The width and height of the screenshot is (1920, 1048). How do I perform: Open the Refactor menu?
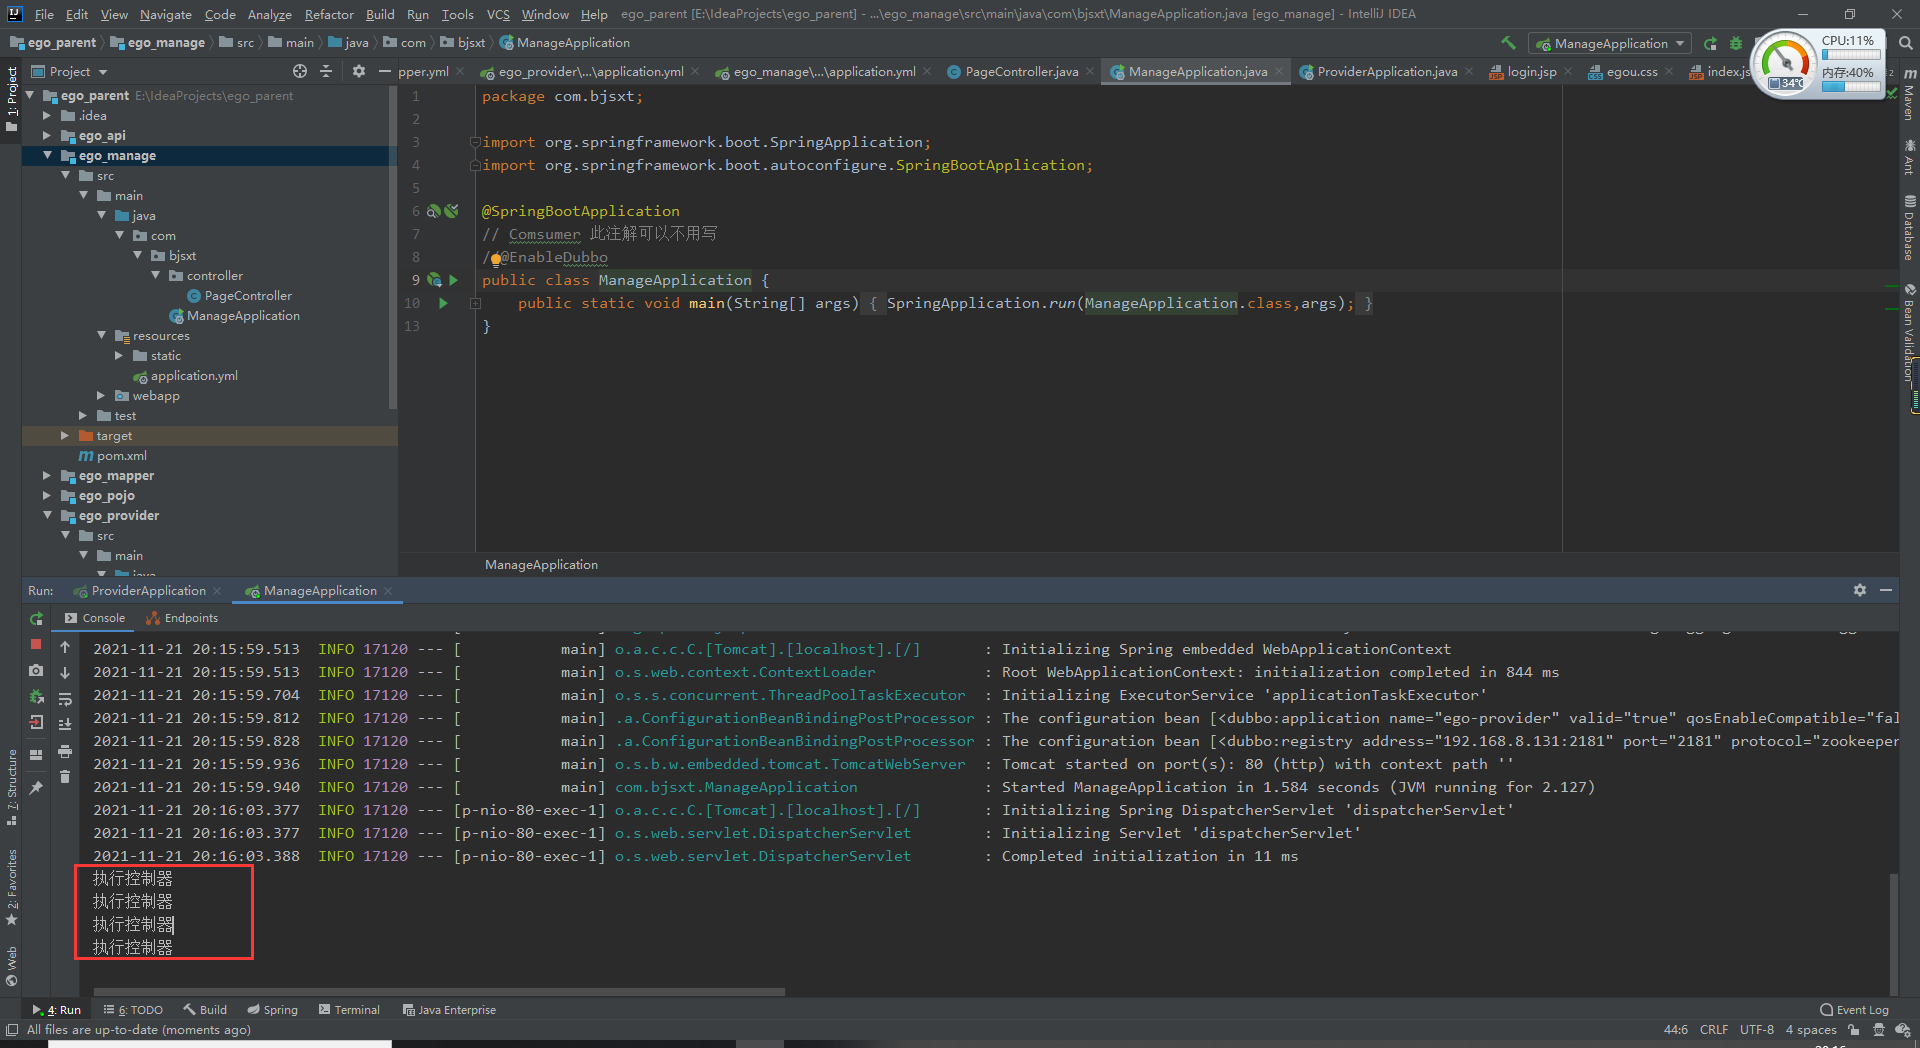pos(329,14)
